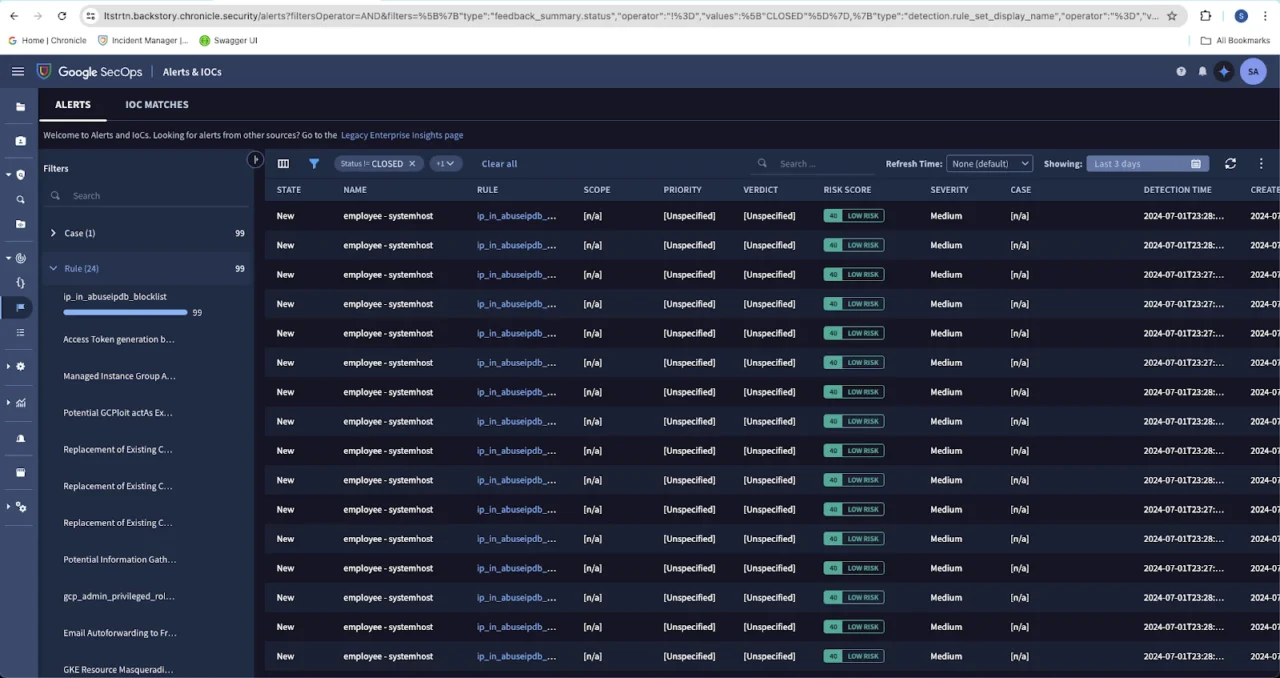The image size is (1280, 678).
Task: Open the Refresh Time dropdown
Action: (x=989, y=164)
